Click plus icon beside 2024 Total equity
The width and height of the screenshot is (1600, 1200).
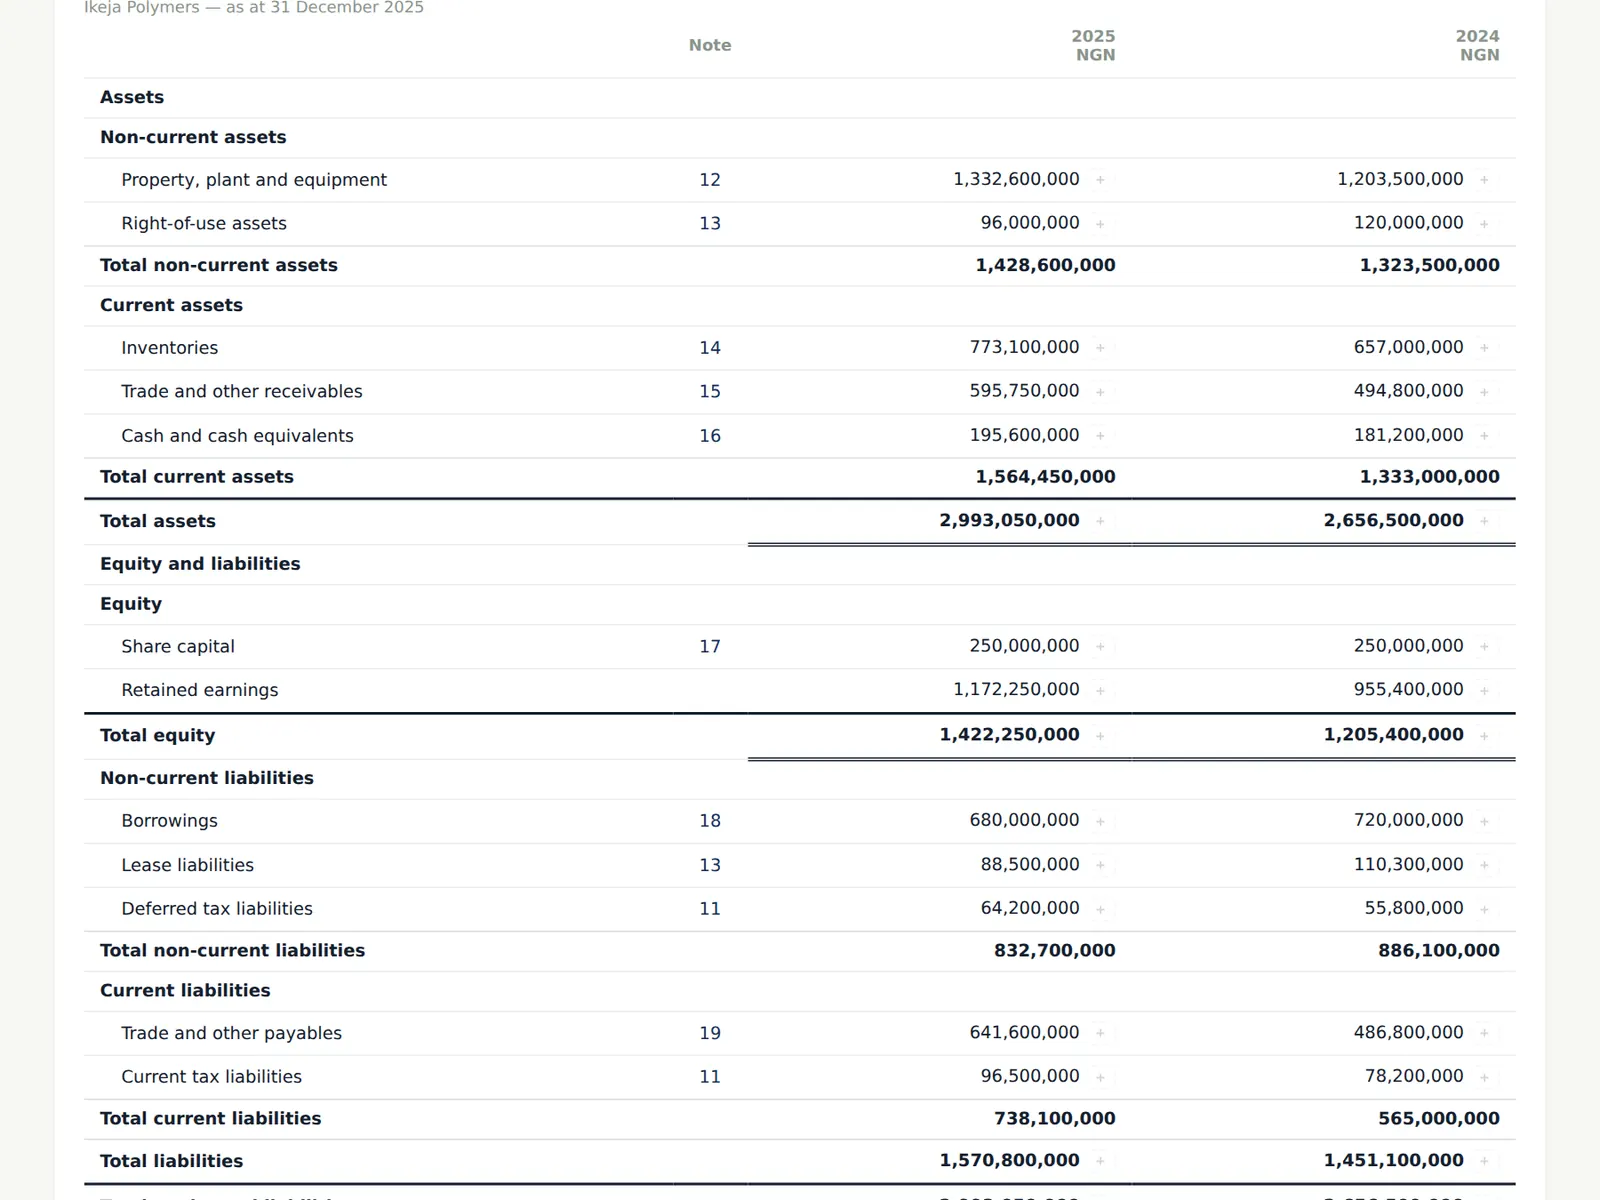(1484, 736)
